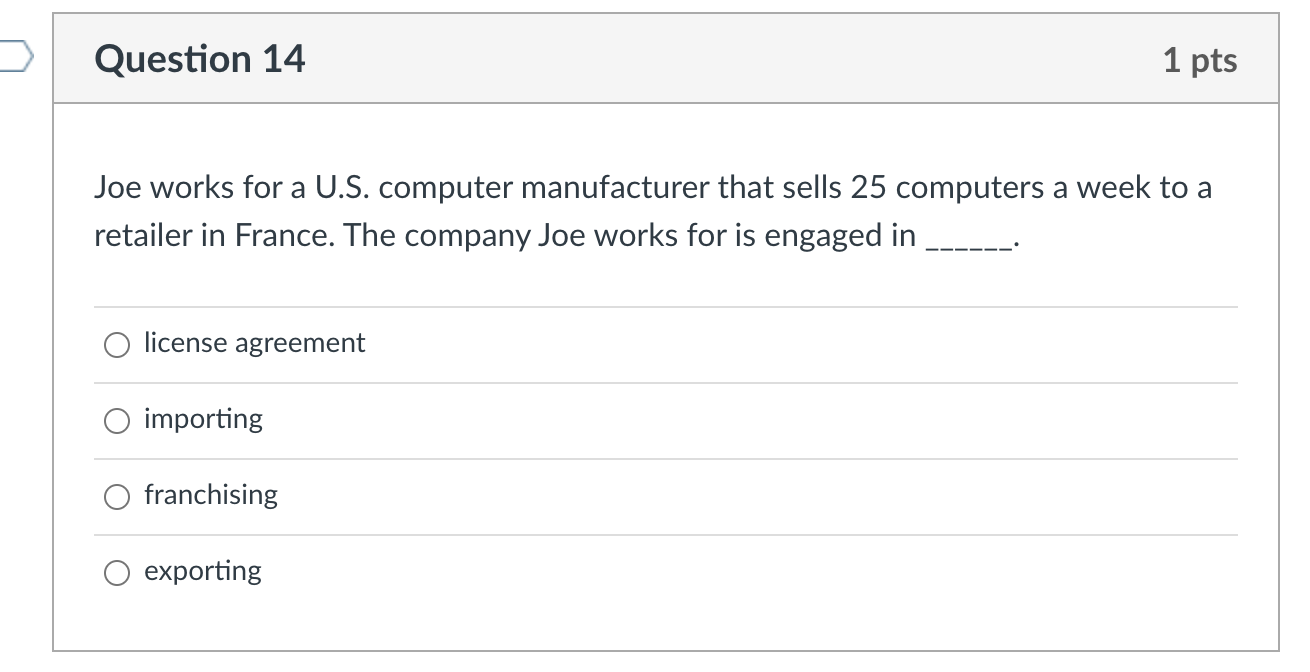This screenshot has height=672, width=1310.
Task: Pick the "franchising" radio button
Action: tap(117, 497)
